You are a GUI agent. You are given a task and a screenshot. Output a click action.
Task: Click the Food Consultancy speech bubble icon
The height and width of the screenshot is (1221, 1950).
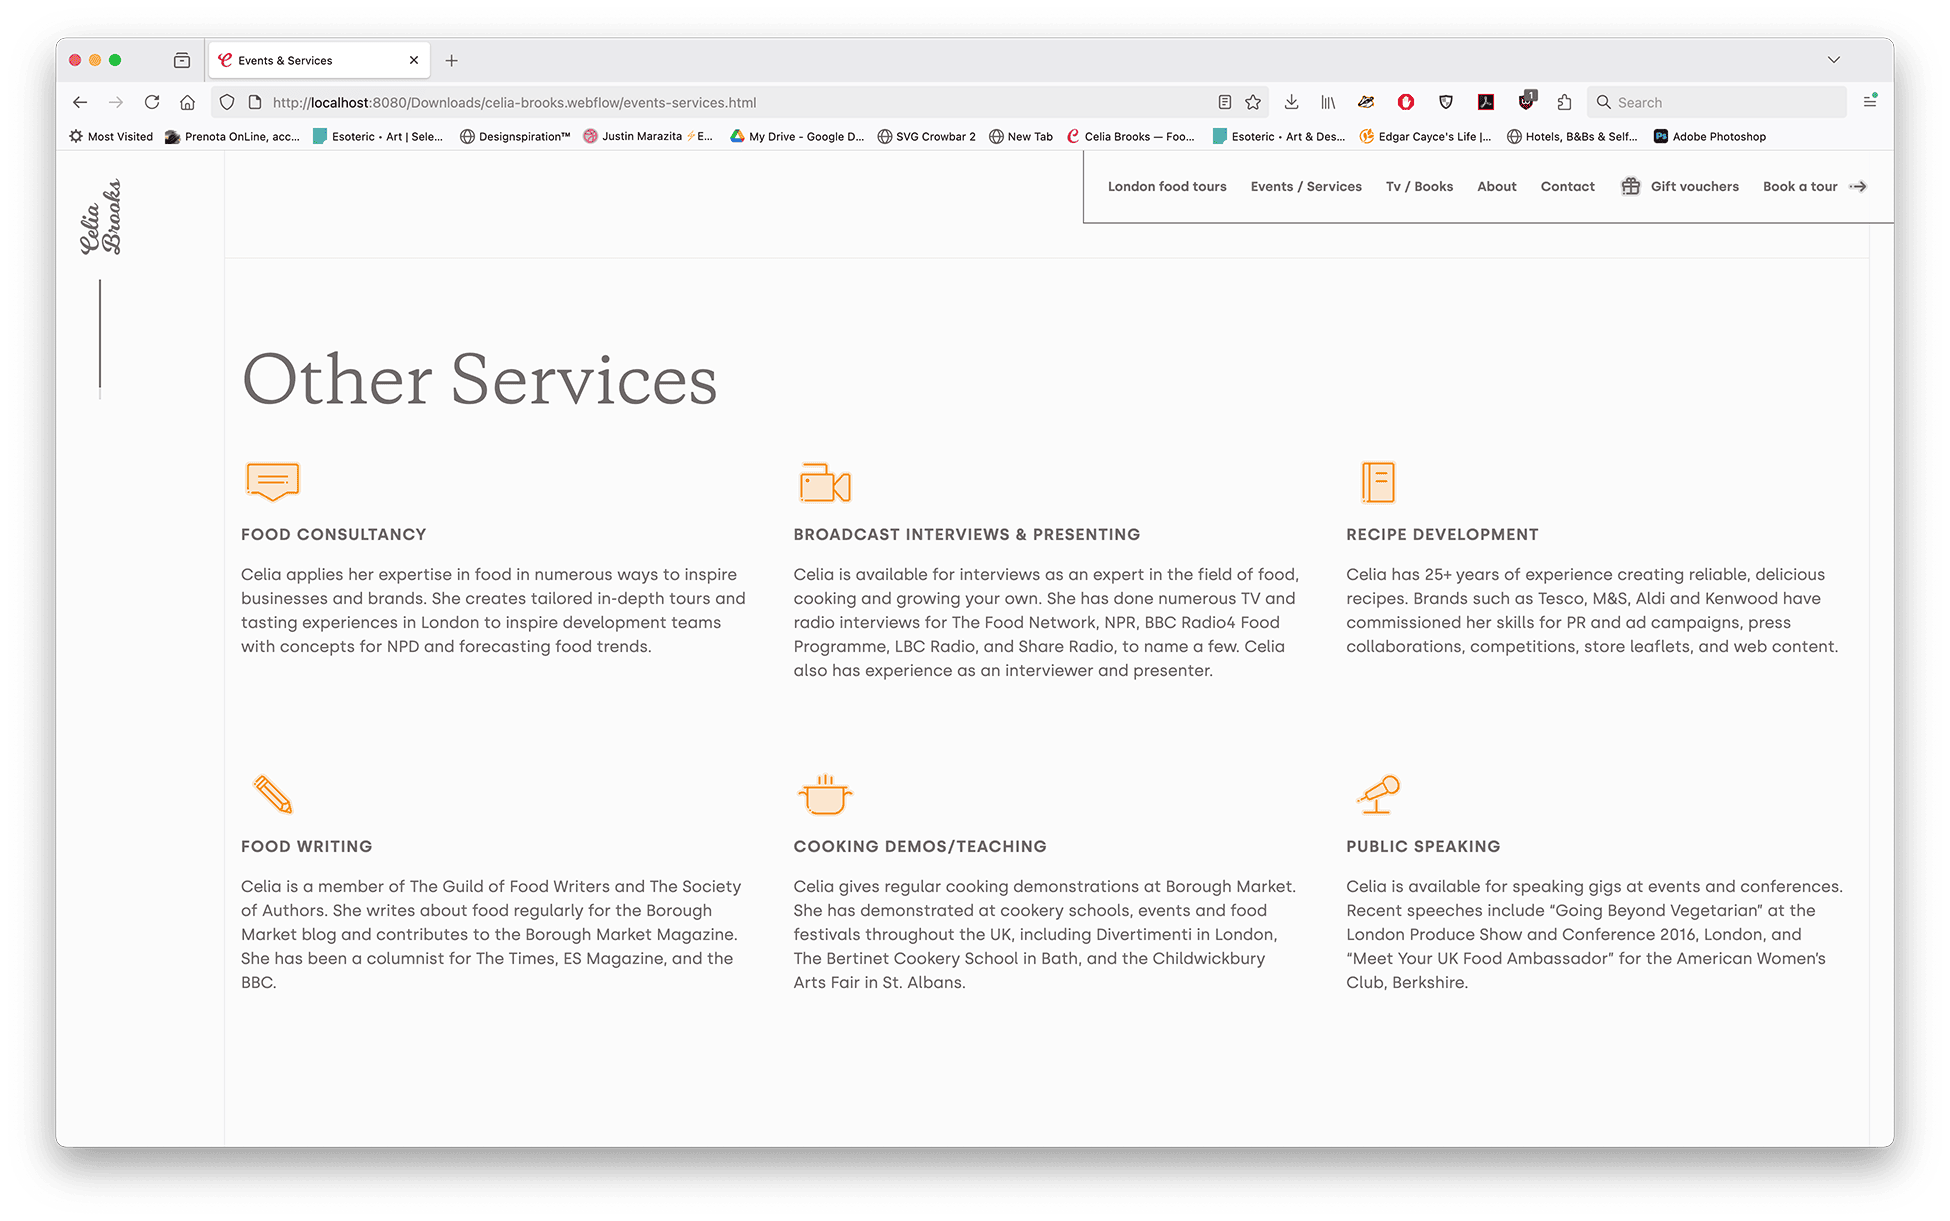pyautogui.click(x=272, y=481)
